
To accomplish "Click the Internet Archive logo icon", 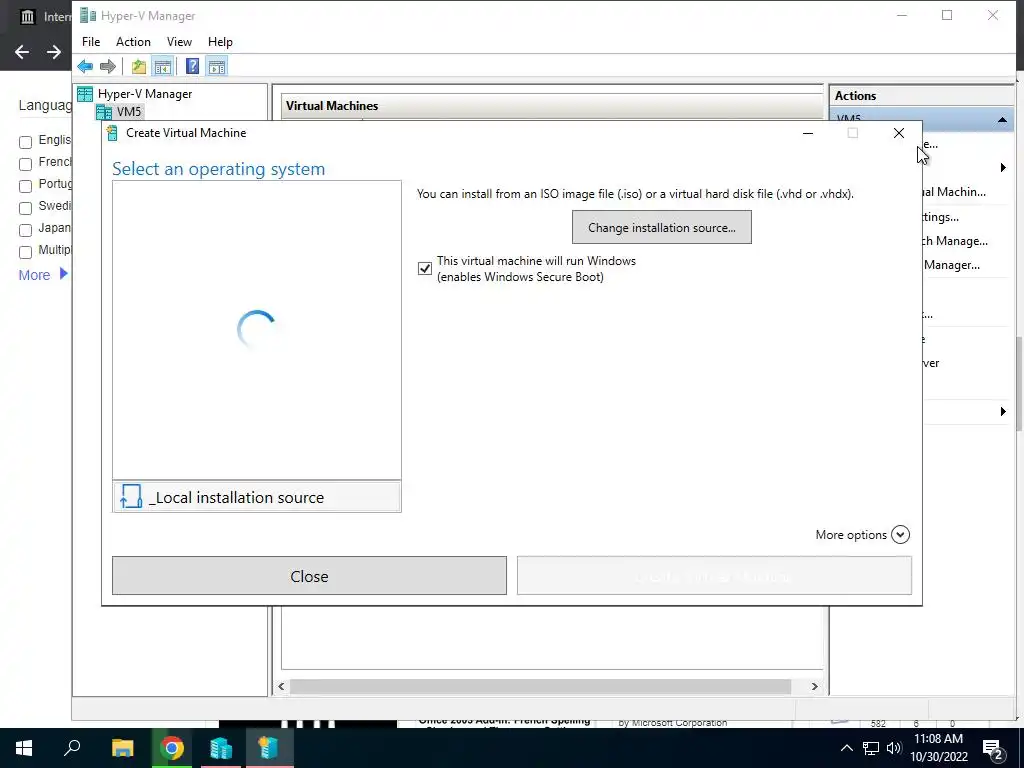I will pos(27,16).
